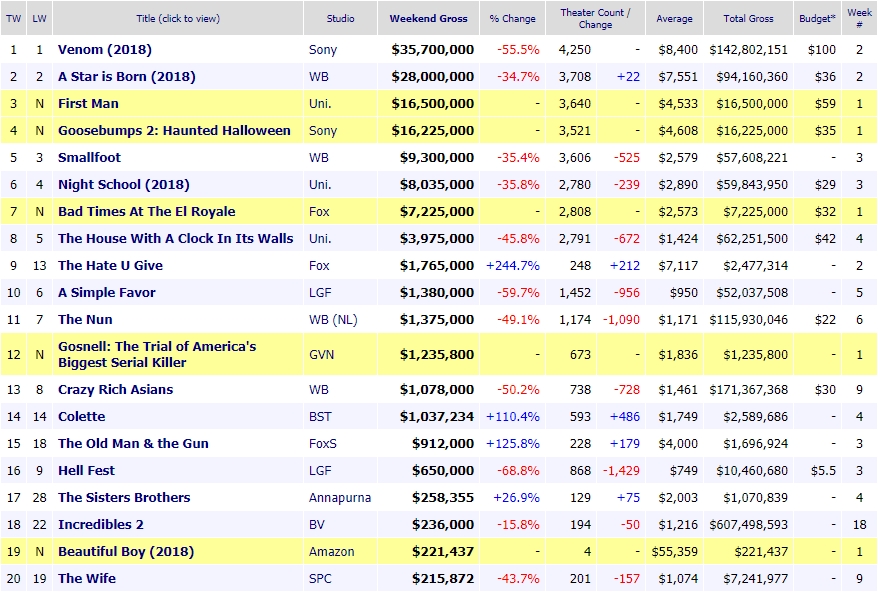This screenshot has width=878, height=592.
Task: Click the % Change column header
Action: [512, 18]
